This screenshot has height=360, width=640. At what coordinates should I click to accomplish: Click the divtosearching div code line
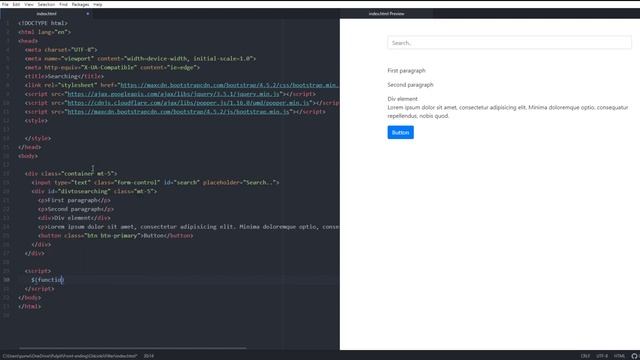pyautogui.click(x=94, y=191)
